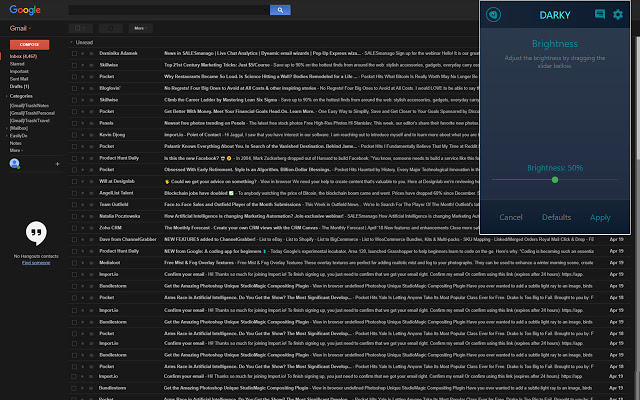This screenshot has width=640, height=400.
Task: Click the Brightness slider track right of the handle
Action: point(588,180)
